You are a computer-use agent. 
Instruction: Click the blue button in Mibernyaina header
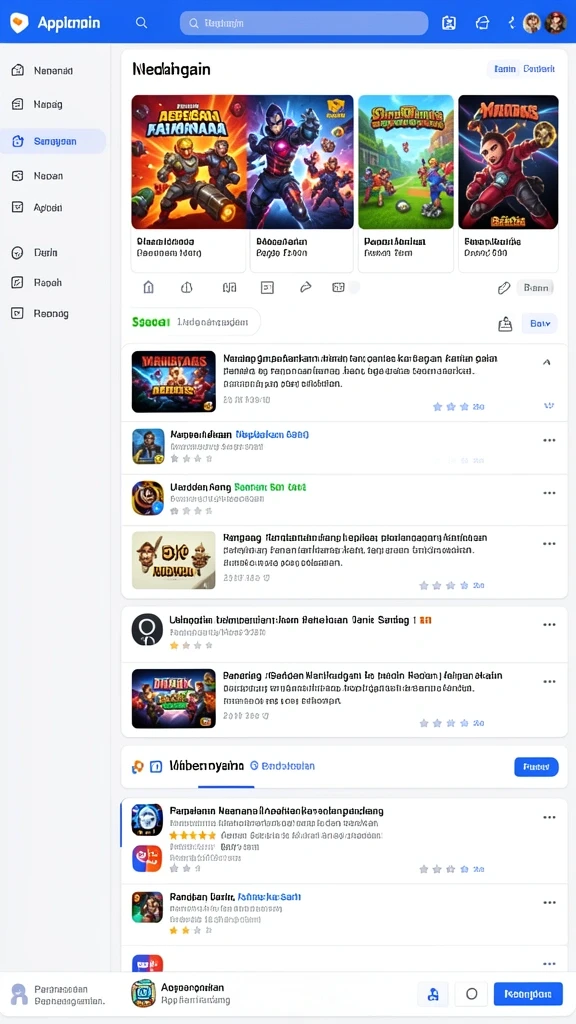click(536, 767)
